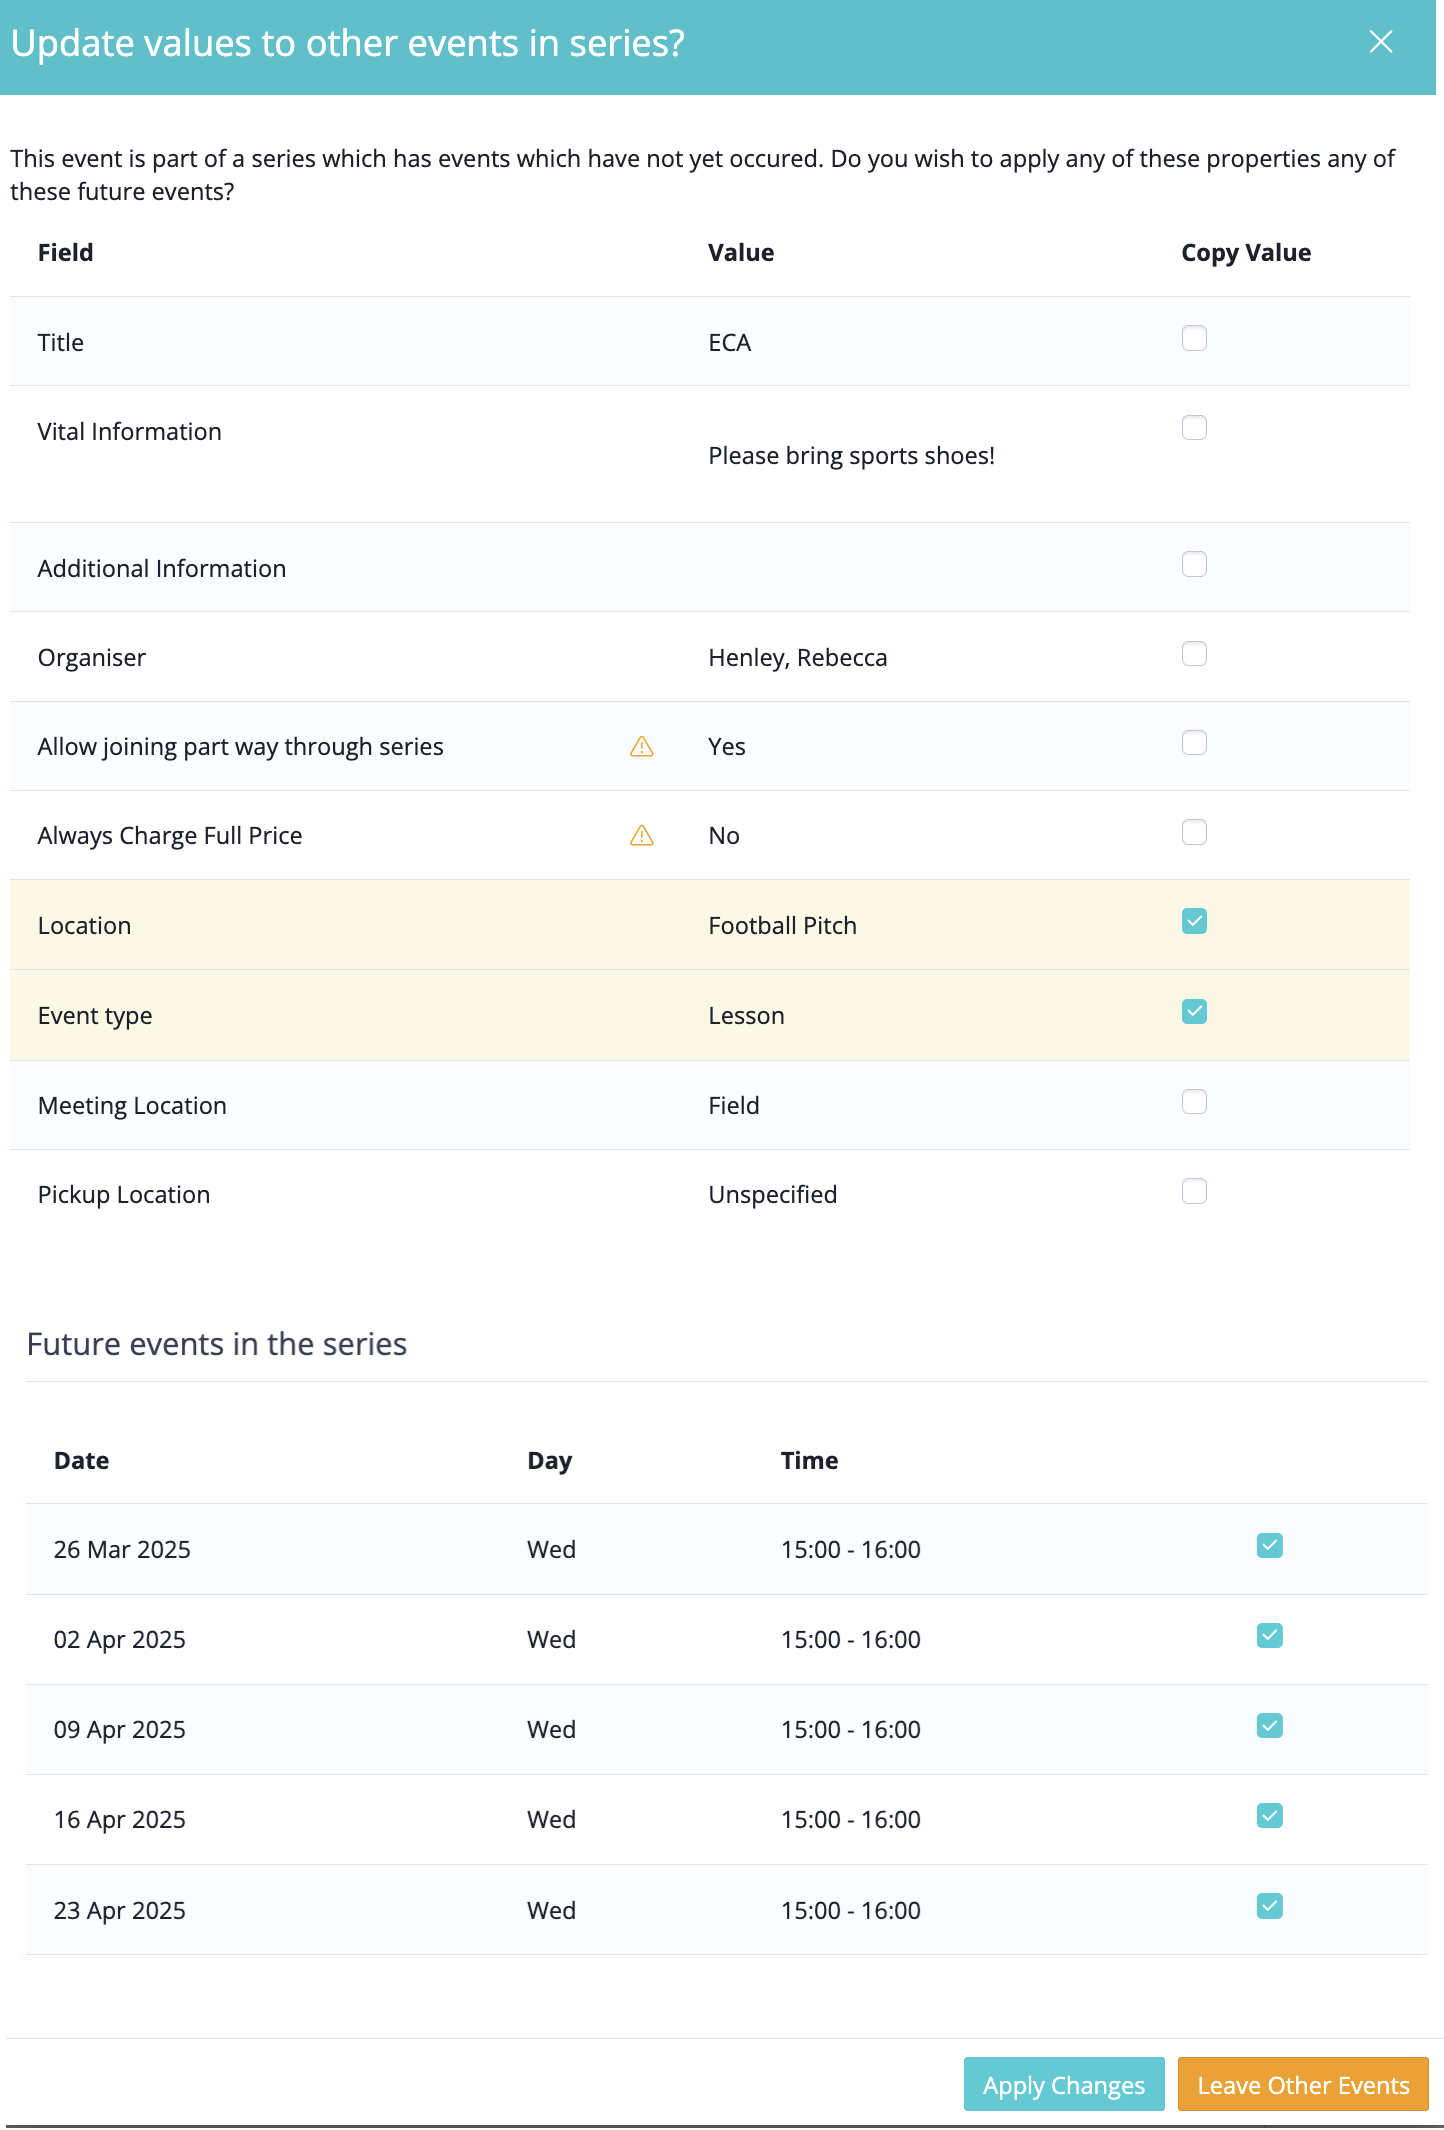Deselect the 09 Apr 2025 event

[x=1270, y=1726]
